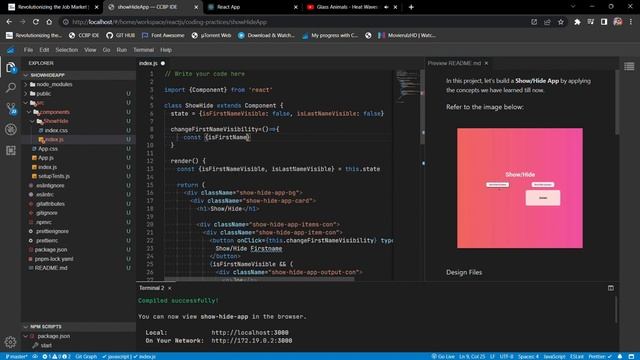Switch to the React App browser tab
Viewport: 640px width, 360px height.
(253, 7)
